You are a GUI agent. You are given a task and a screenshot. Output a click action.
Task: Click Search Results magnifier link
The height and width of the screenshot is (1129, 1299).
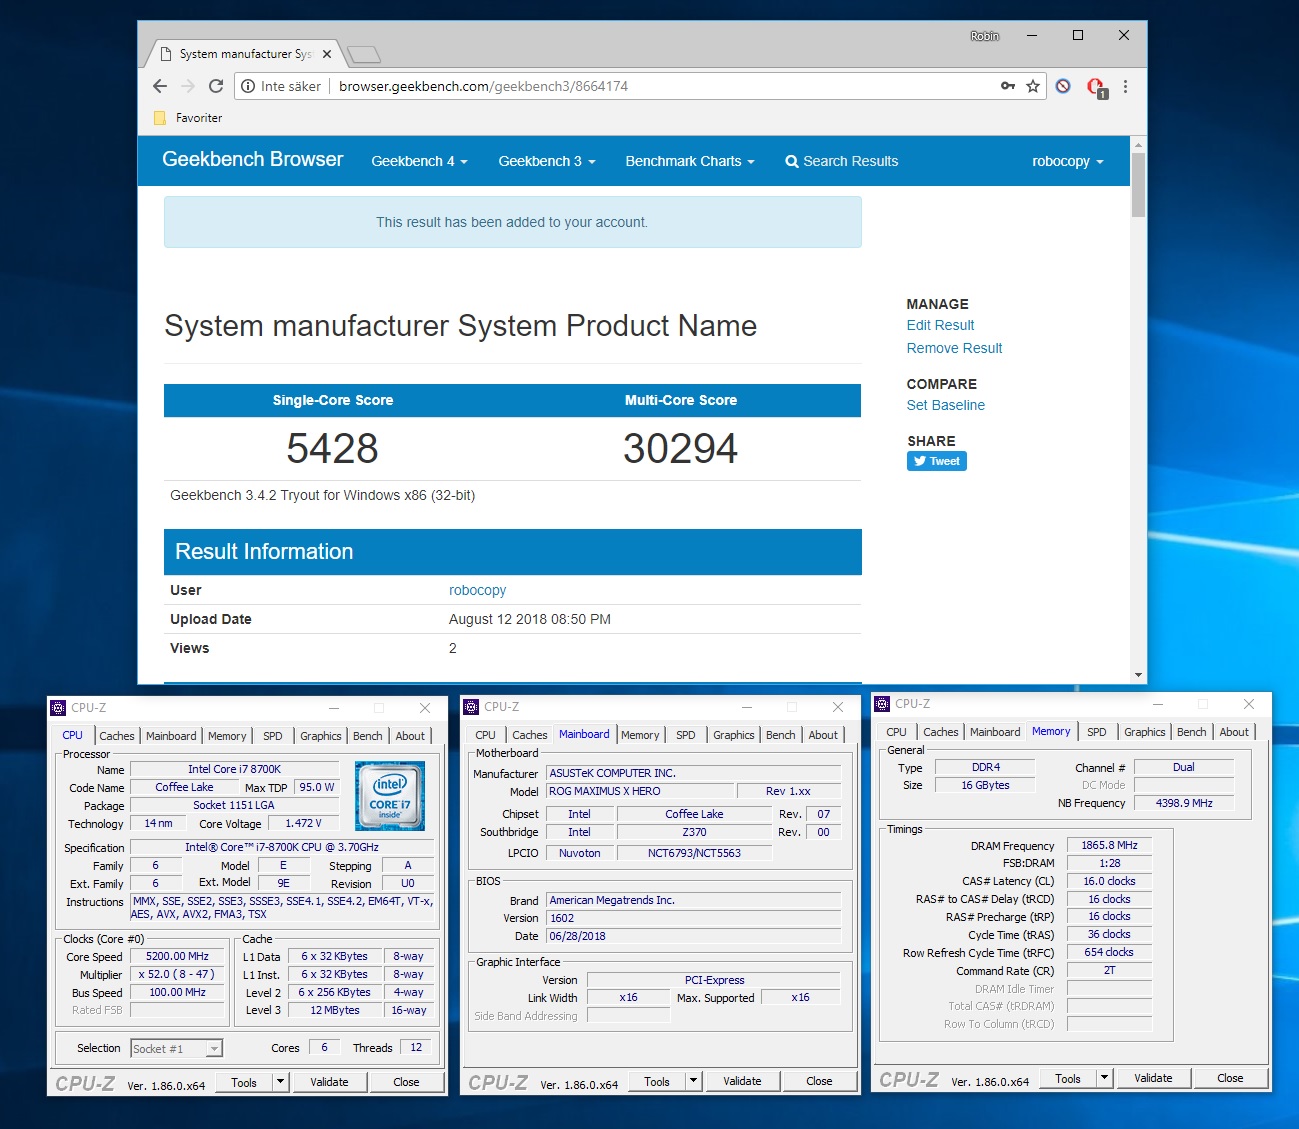click(842, 161)
